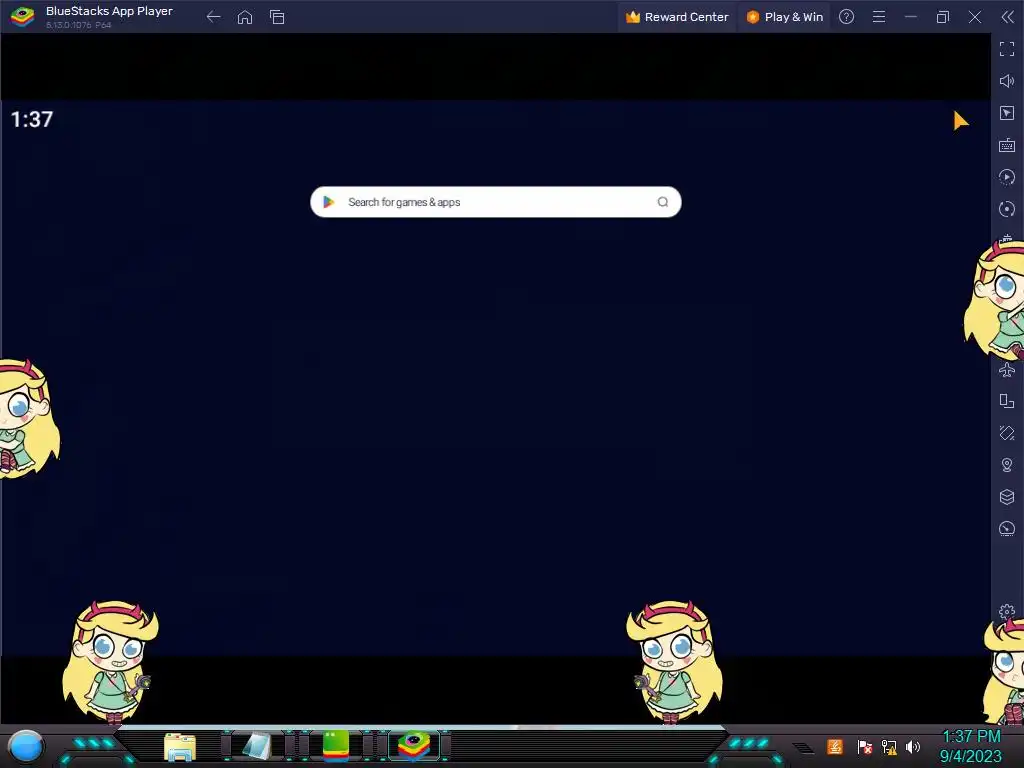Adjust volume via sidebar speaker icon
Image resolution: width=1024 pixels, height=768 pixels.
coord(1007,81)
